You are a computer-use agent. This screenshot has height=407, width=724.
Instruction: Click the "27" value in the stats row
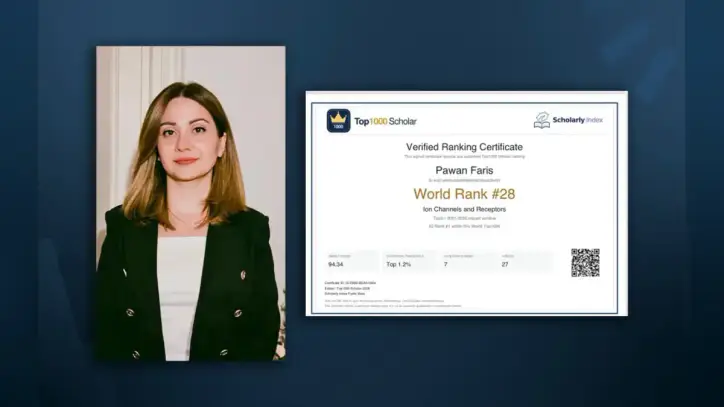(505, 265)
